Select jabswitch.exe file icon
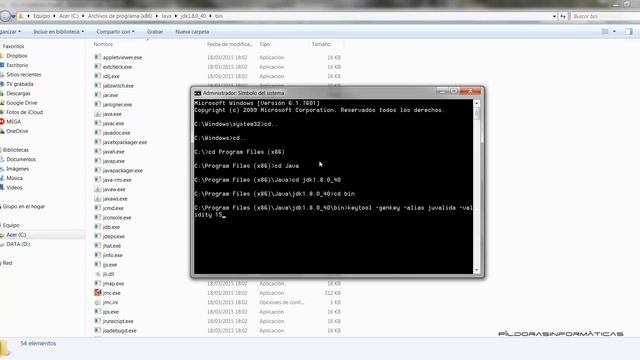 [x=97, y=85]
